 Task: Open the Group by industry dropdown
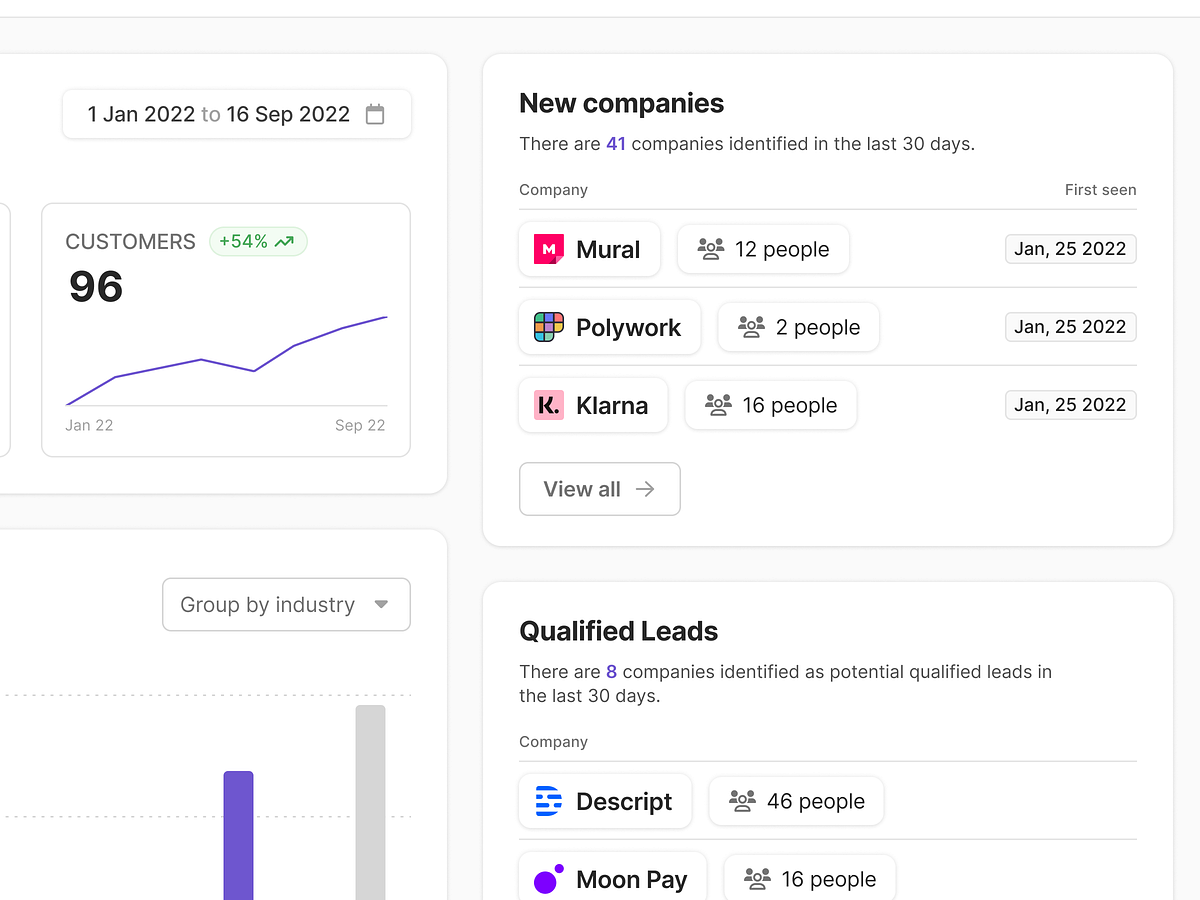pyautogui.click(x=286, y=604)
